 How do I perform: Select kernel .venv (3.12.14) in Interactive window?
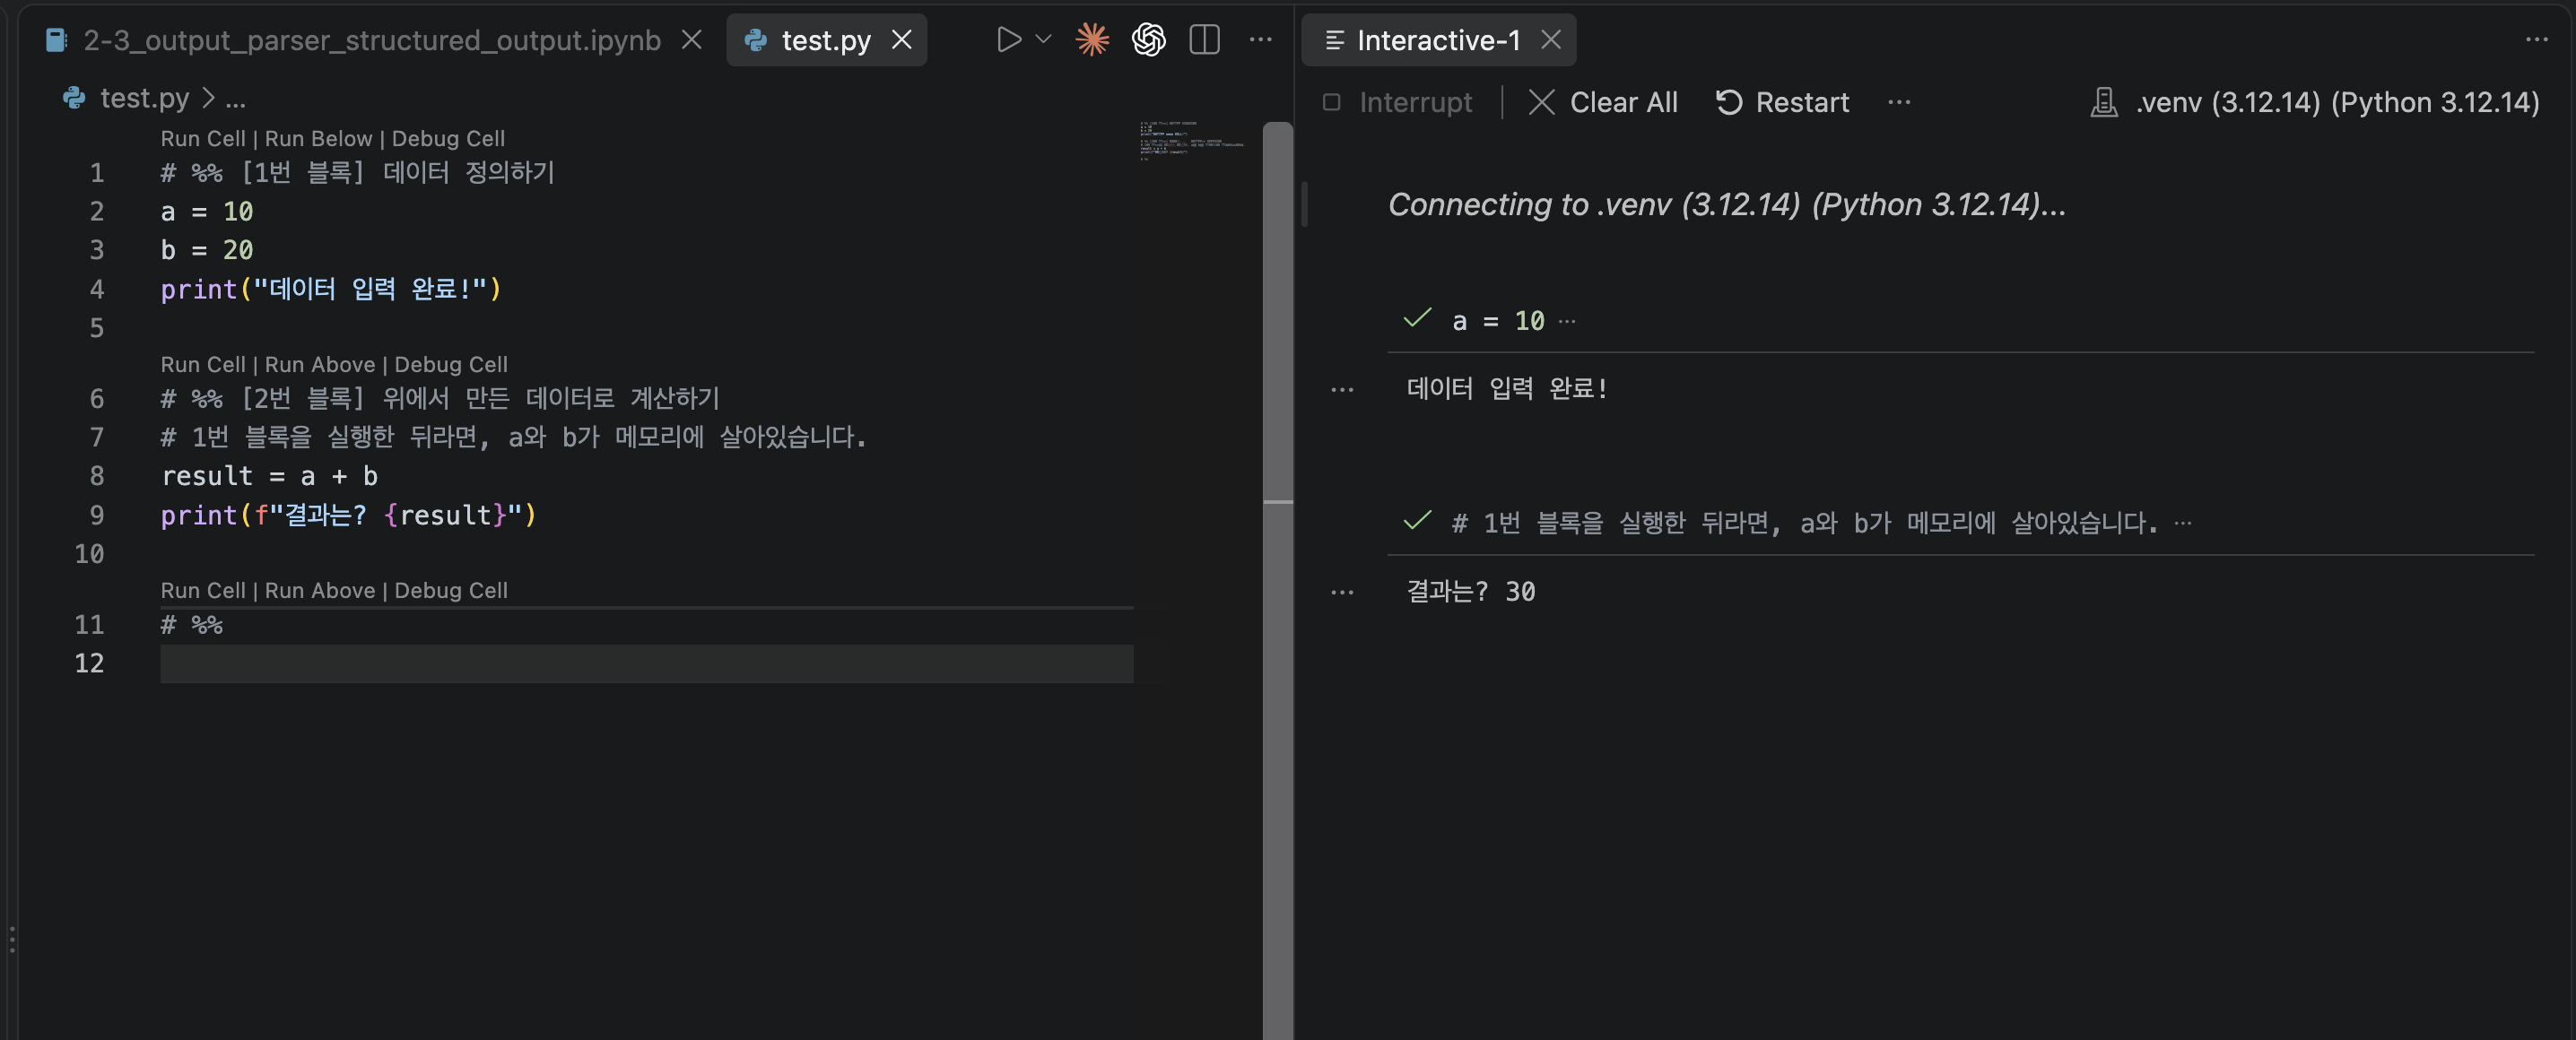(x=2315, y=102)
